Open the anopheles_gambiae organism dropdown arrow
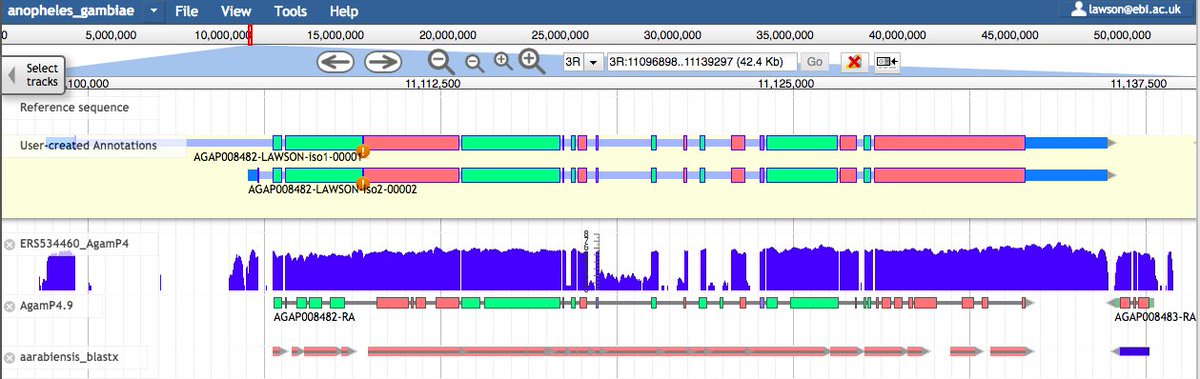1200x379 pixels. [x=153, y=12]
